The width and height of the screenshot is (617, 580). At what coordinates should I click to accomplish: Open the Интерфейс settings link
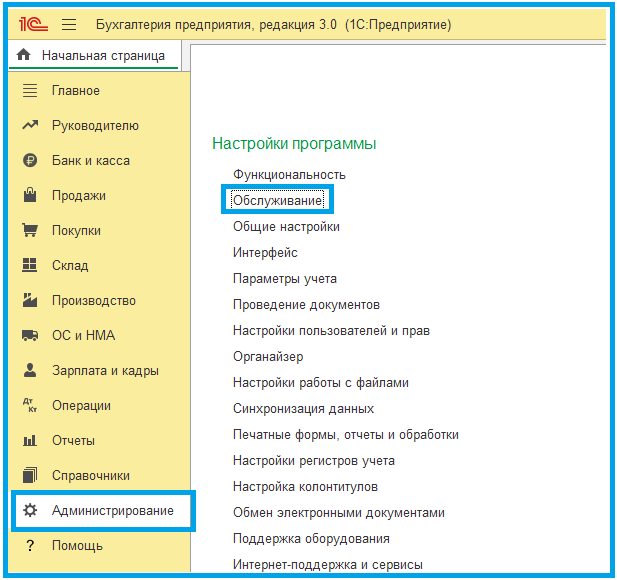[265, 253]
